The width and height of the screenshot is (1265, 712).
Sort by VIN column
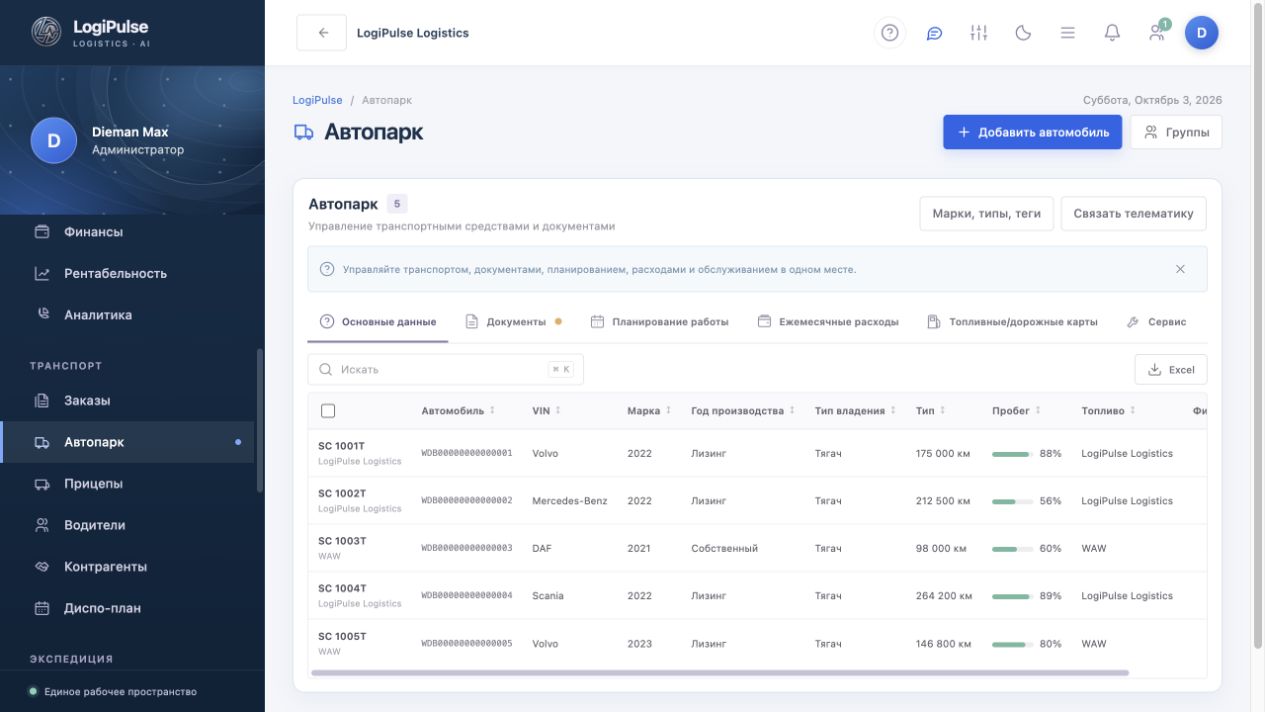(546, 411)
